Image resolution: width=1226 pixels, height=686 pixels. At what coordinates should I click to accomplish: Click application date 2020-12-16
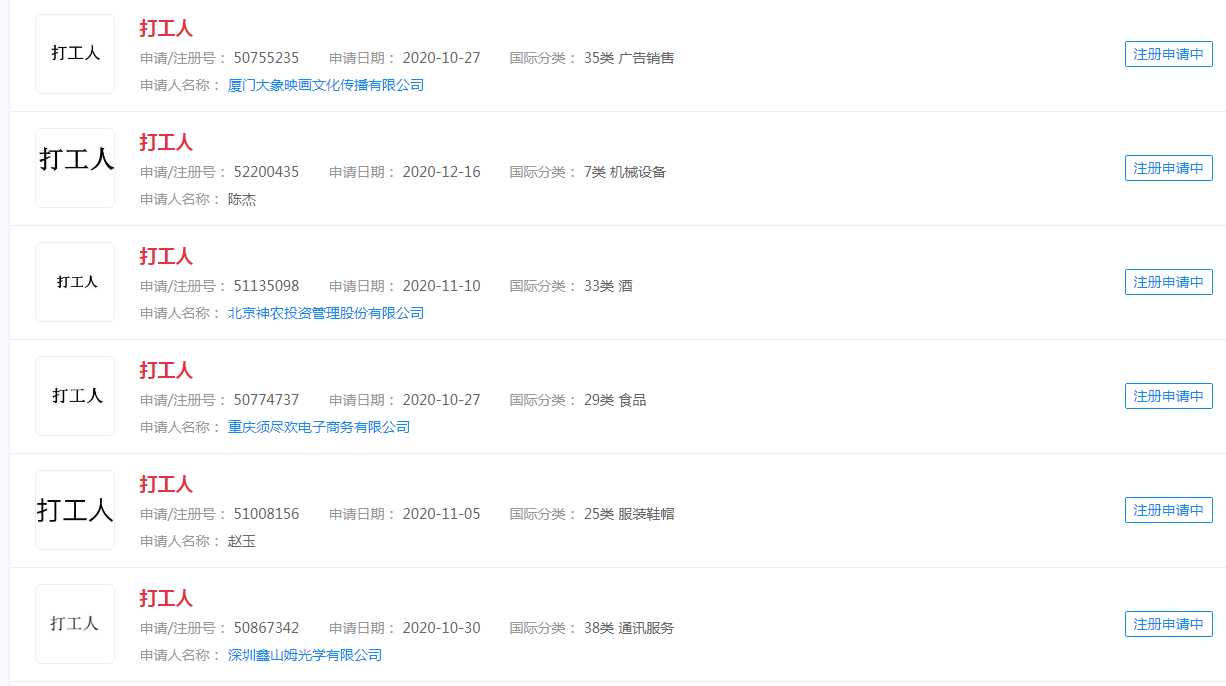click(441, 172)
